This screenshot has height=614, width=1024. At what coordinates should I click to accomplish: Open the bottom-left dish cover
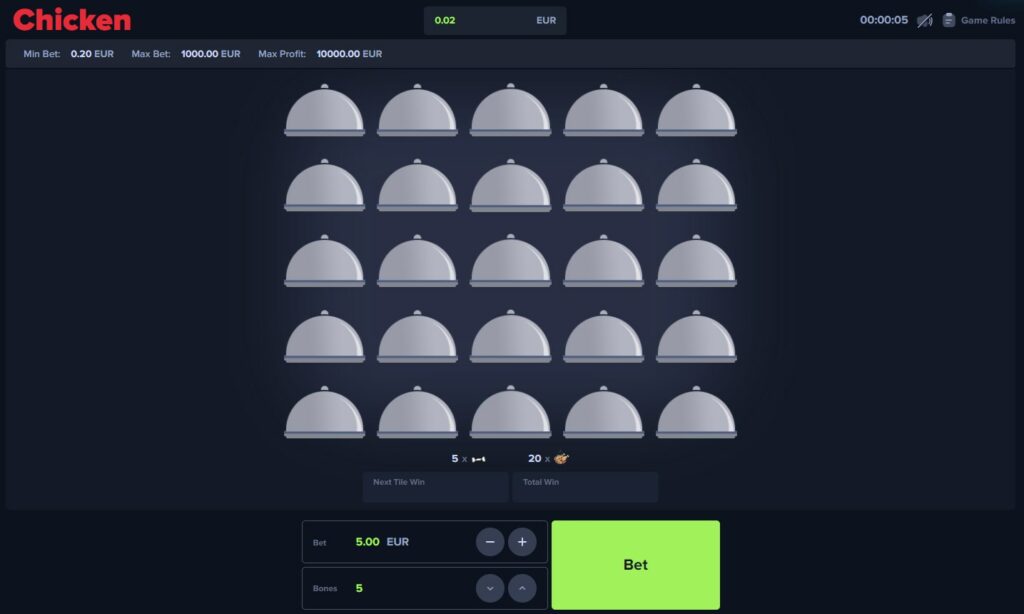[324, 413]
